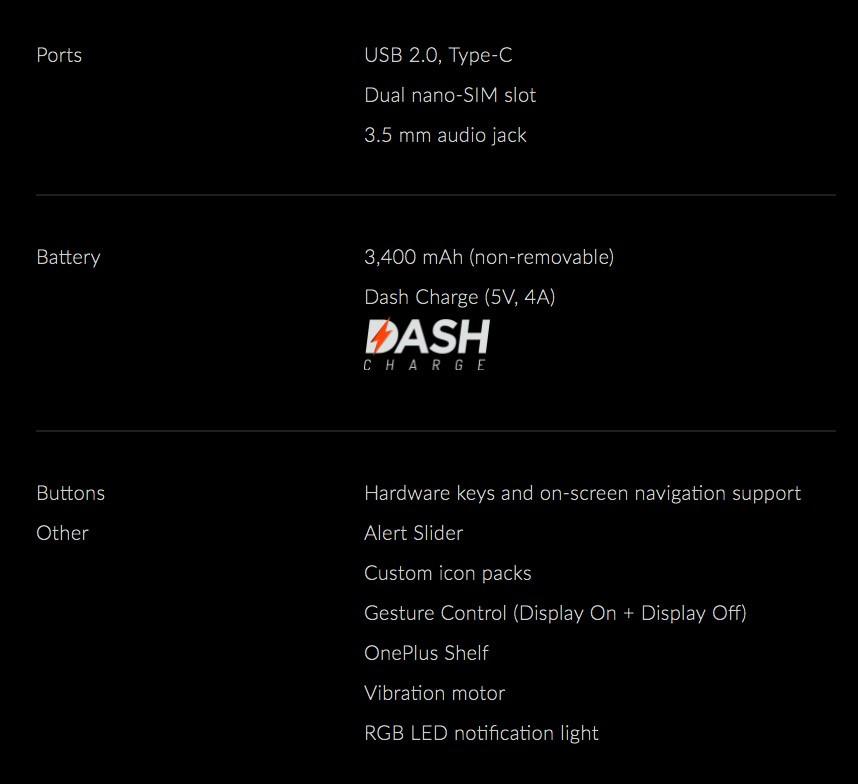The height and width of the screenshot is (784, 858).
Task: Select the Buttons row label
Action: click(70, 493)
